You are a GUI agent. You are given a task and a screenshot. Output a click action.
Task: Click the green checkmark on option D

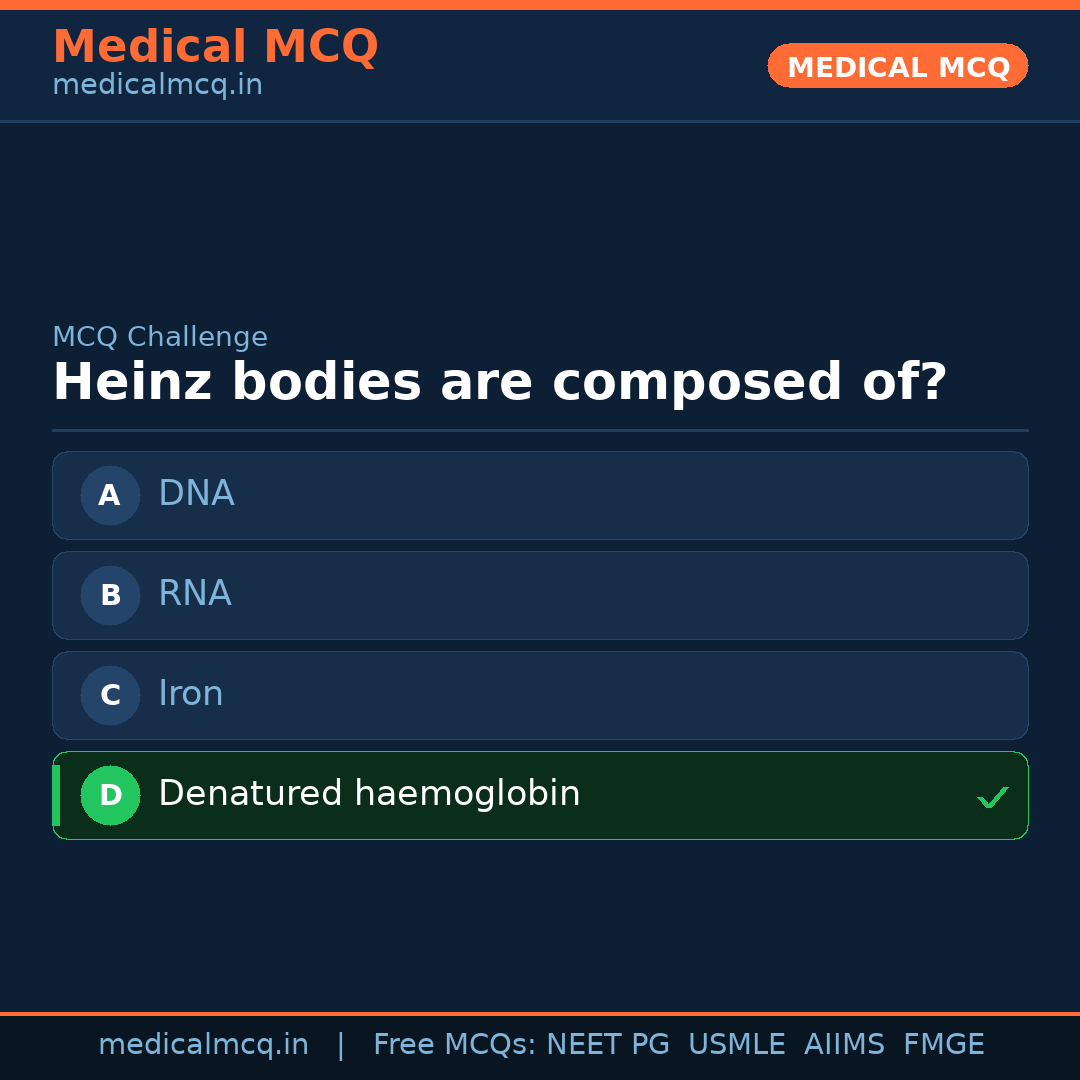point(992,797)
